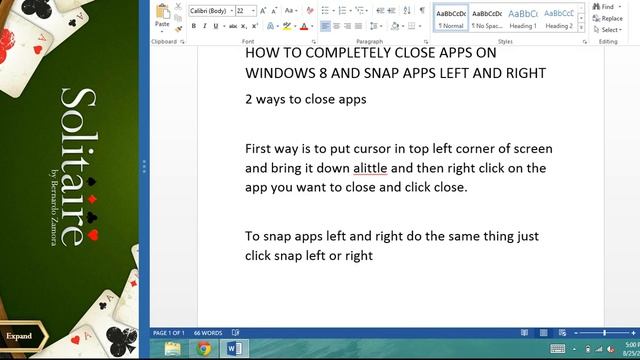The height and width of the screenshot is (360, 640).
Task: Increase font size with the Grow Font icon
Action: click(x=263, y=11)
